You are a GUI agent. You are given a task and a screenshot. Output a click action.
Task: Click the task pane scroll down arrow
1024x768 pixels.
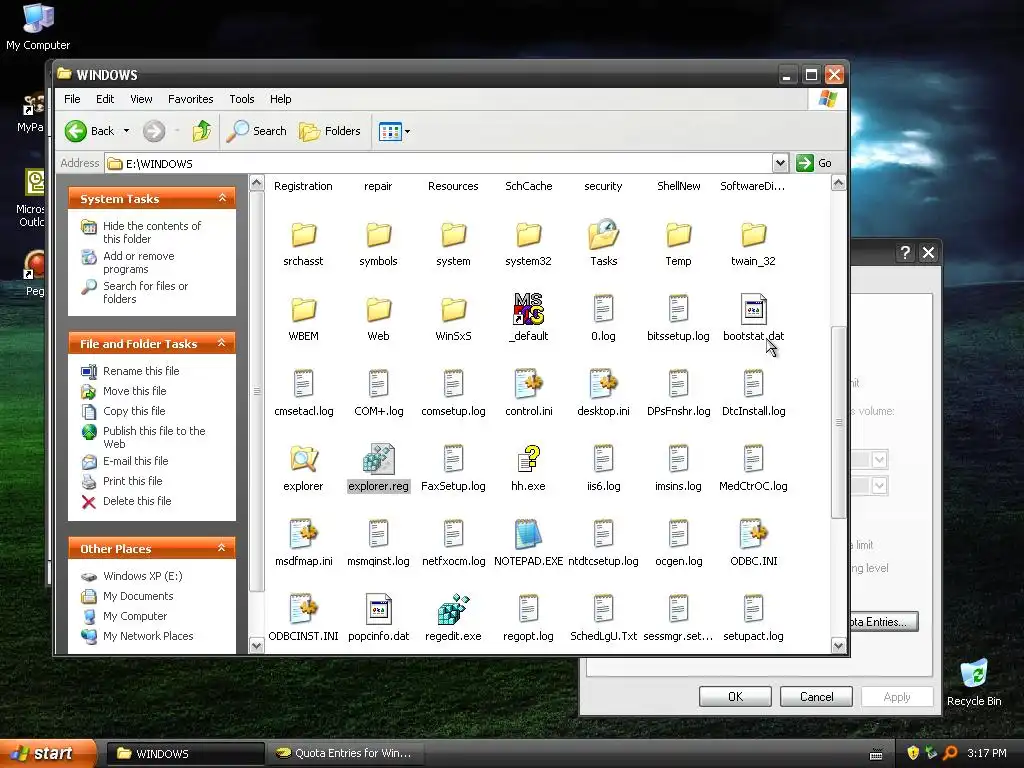pyautogui.click(x=257, y=645)
